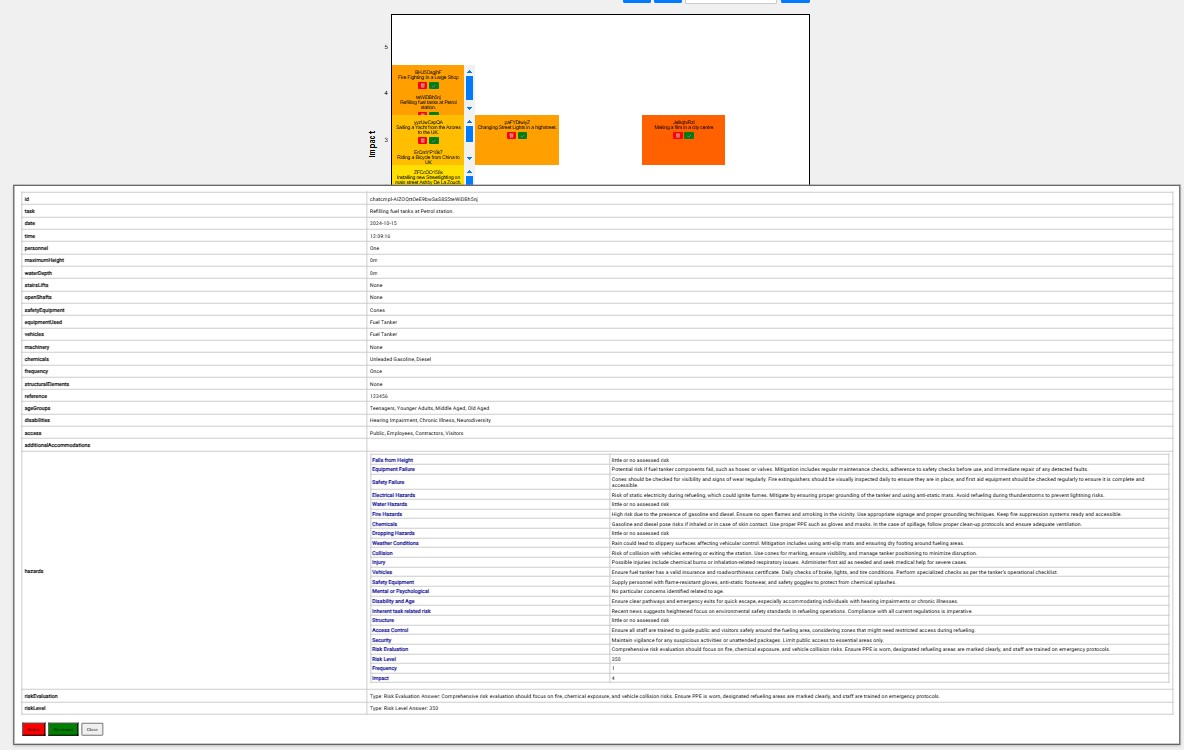
Task: Click down arrow beside Riding a Bicycle card
Action: point(469,158)
